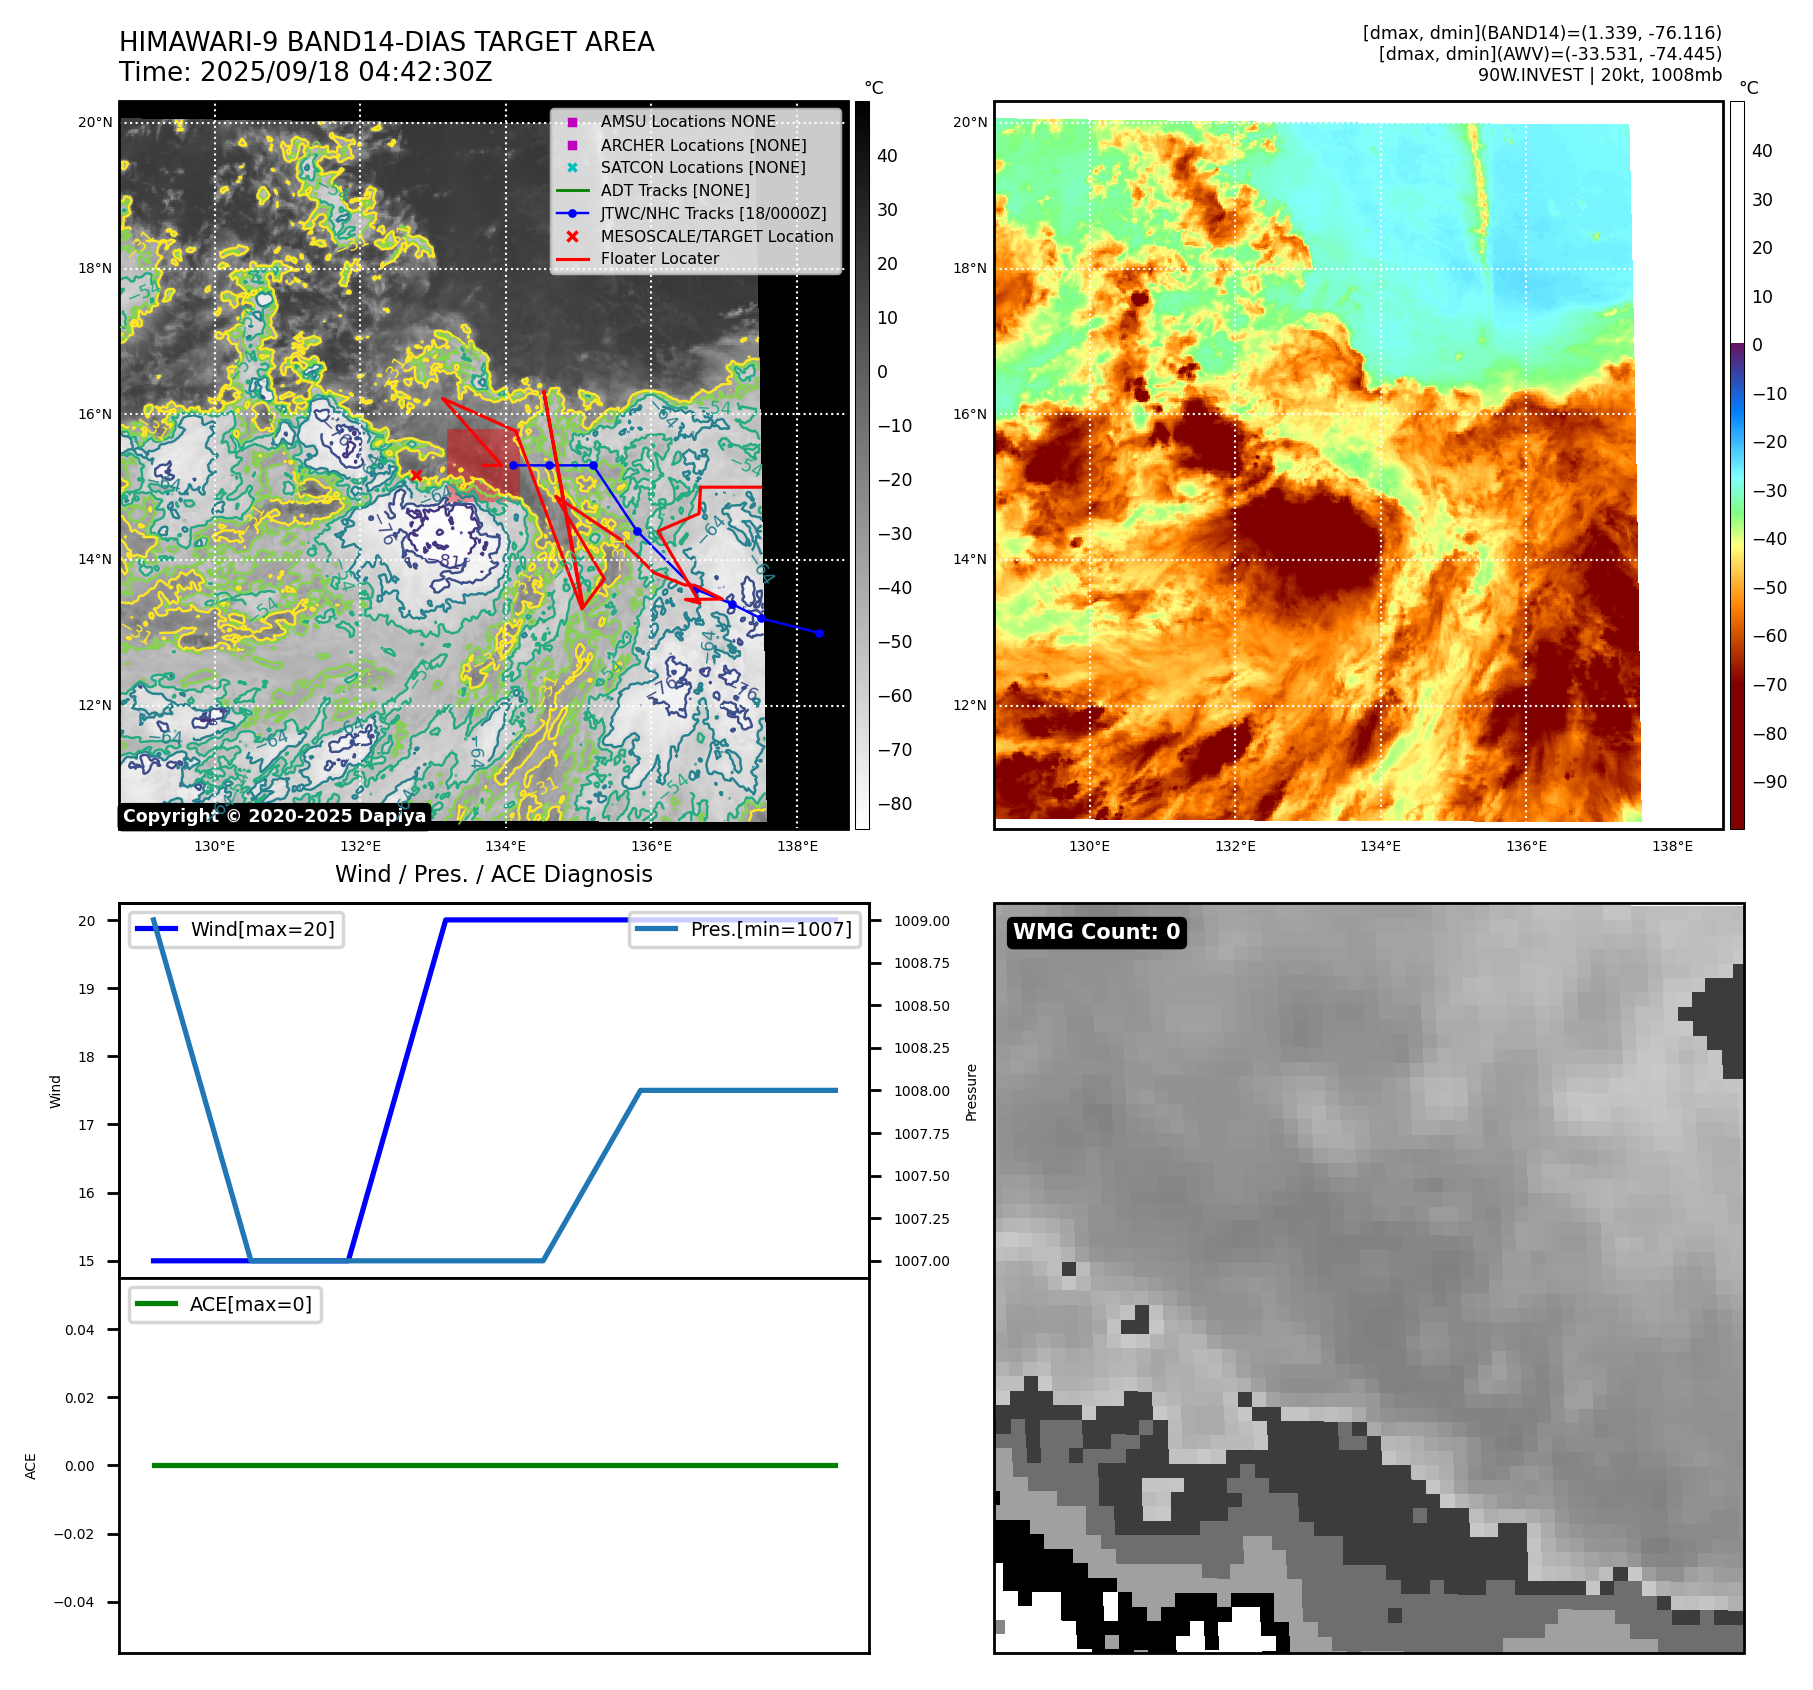The image size is (1813, 1690).
Task: Click the green ACE line in the chart
Action: (x=494, y=1465)
